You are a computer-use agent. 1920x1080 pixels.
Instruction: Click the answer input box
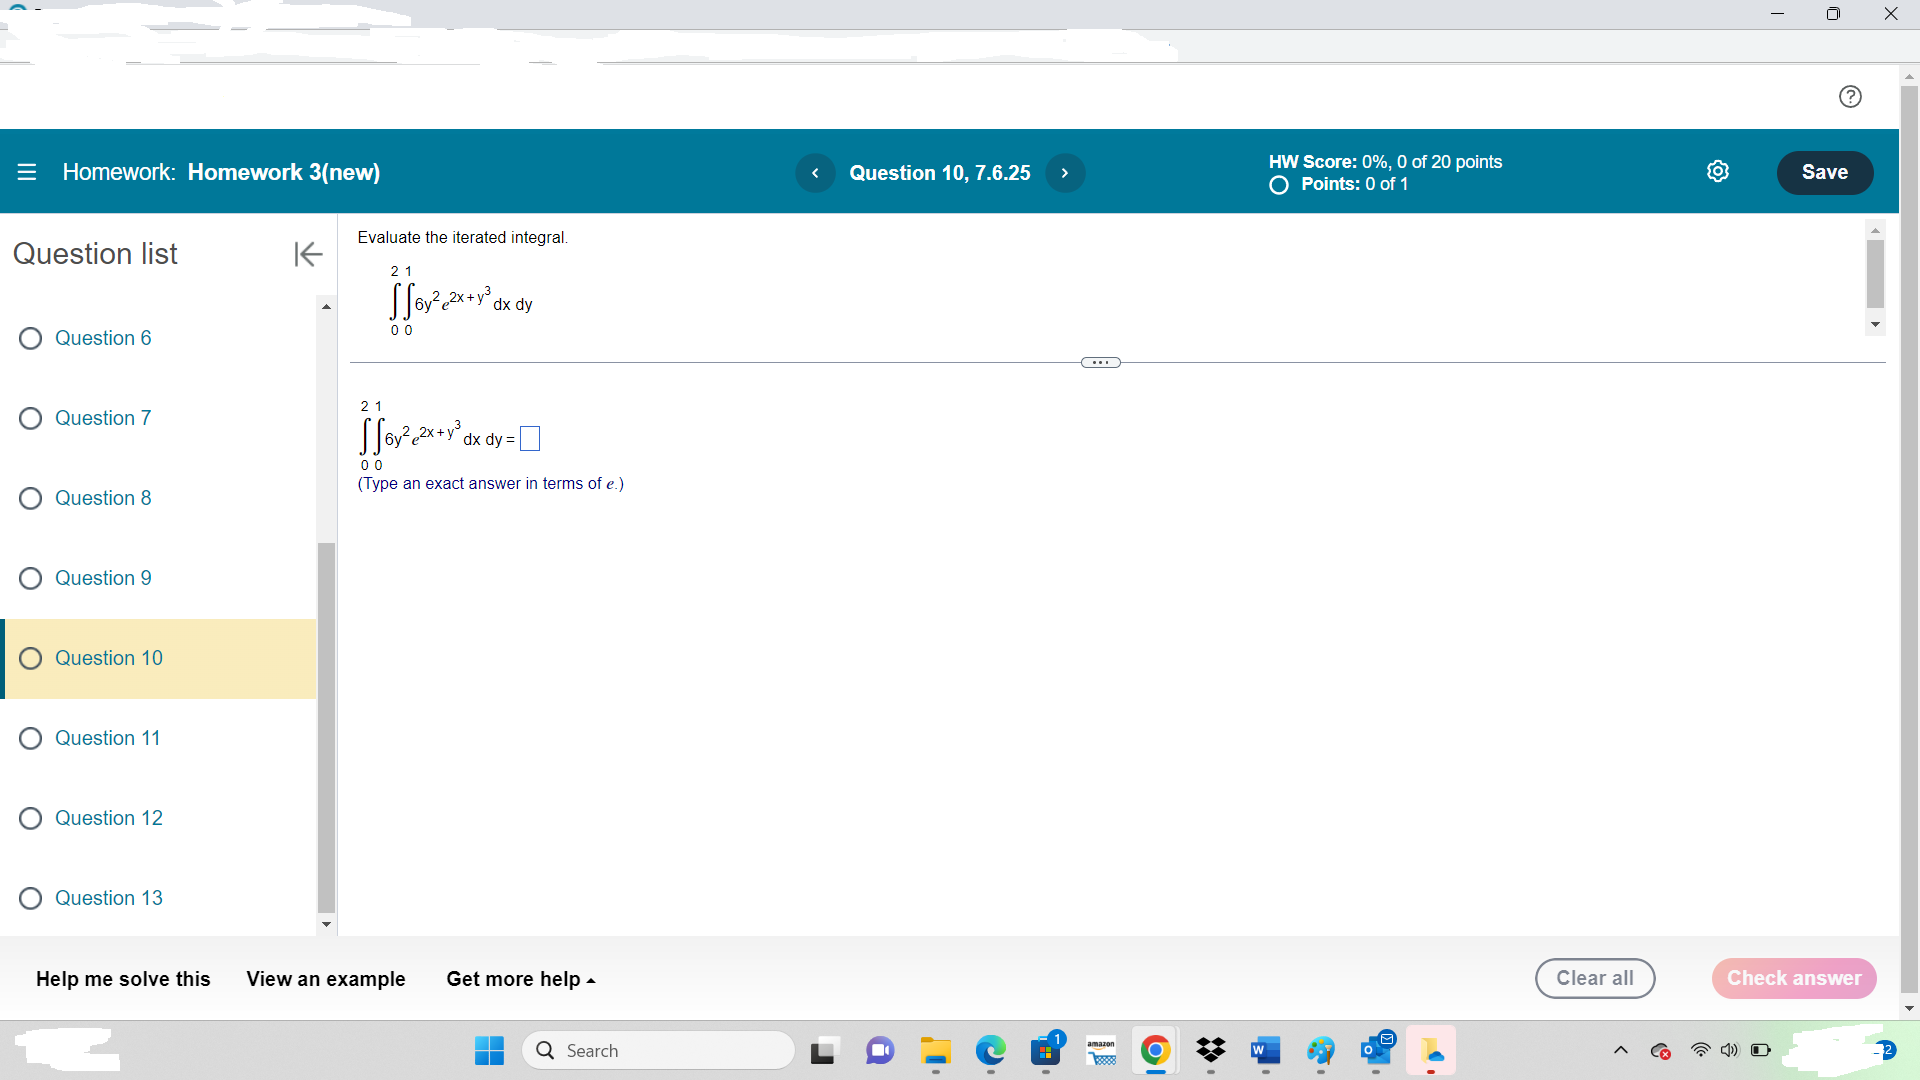tap(530, 439)
